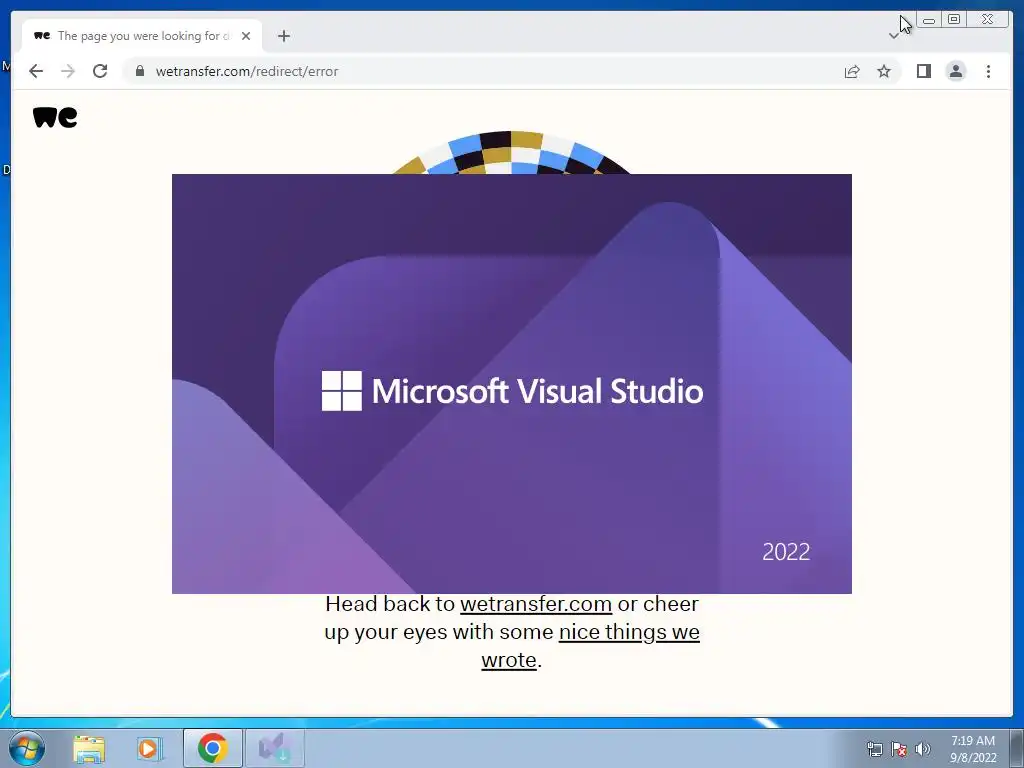Click the Show desktop button at the taskbar end
The image size is (1024, 768).
point(1016,749)
